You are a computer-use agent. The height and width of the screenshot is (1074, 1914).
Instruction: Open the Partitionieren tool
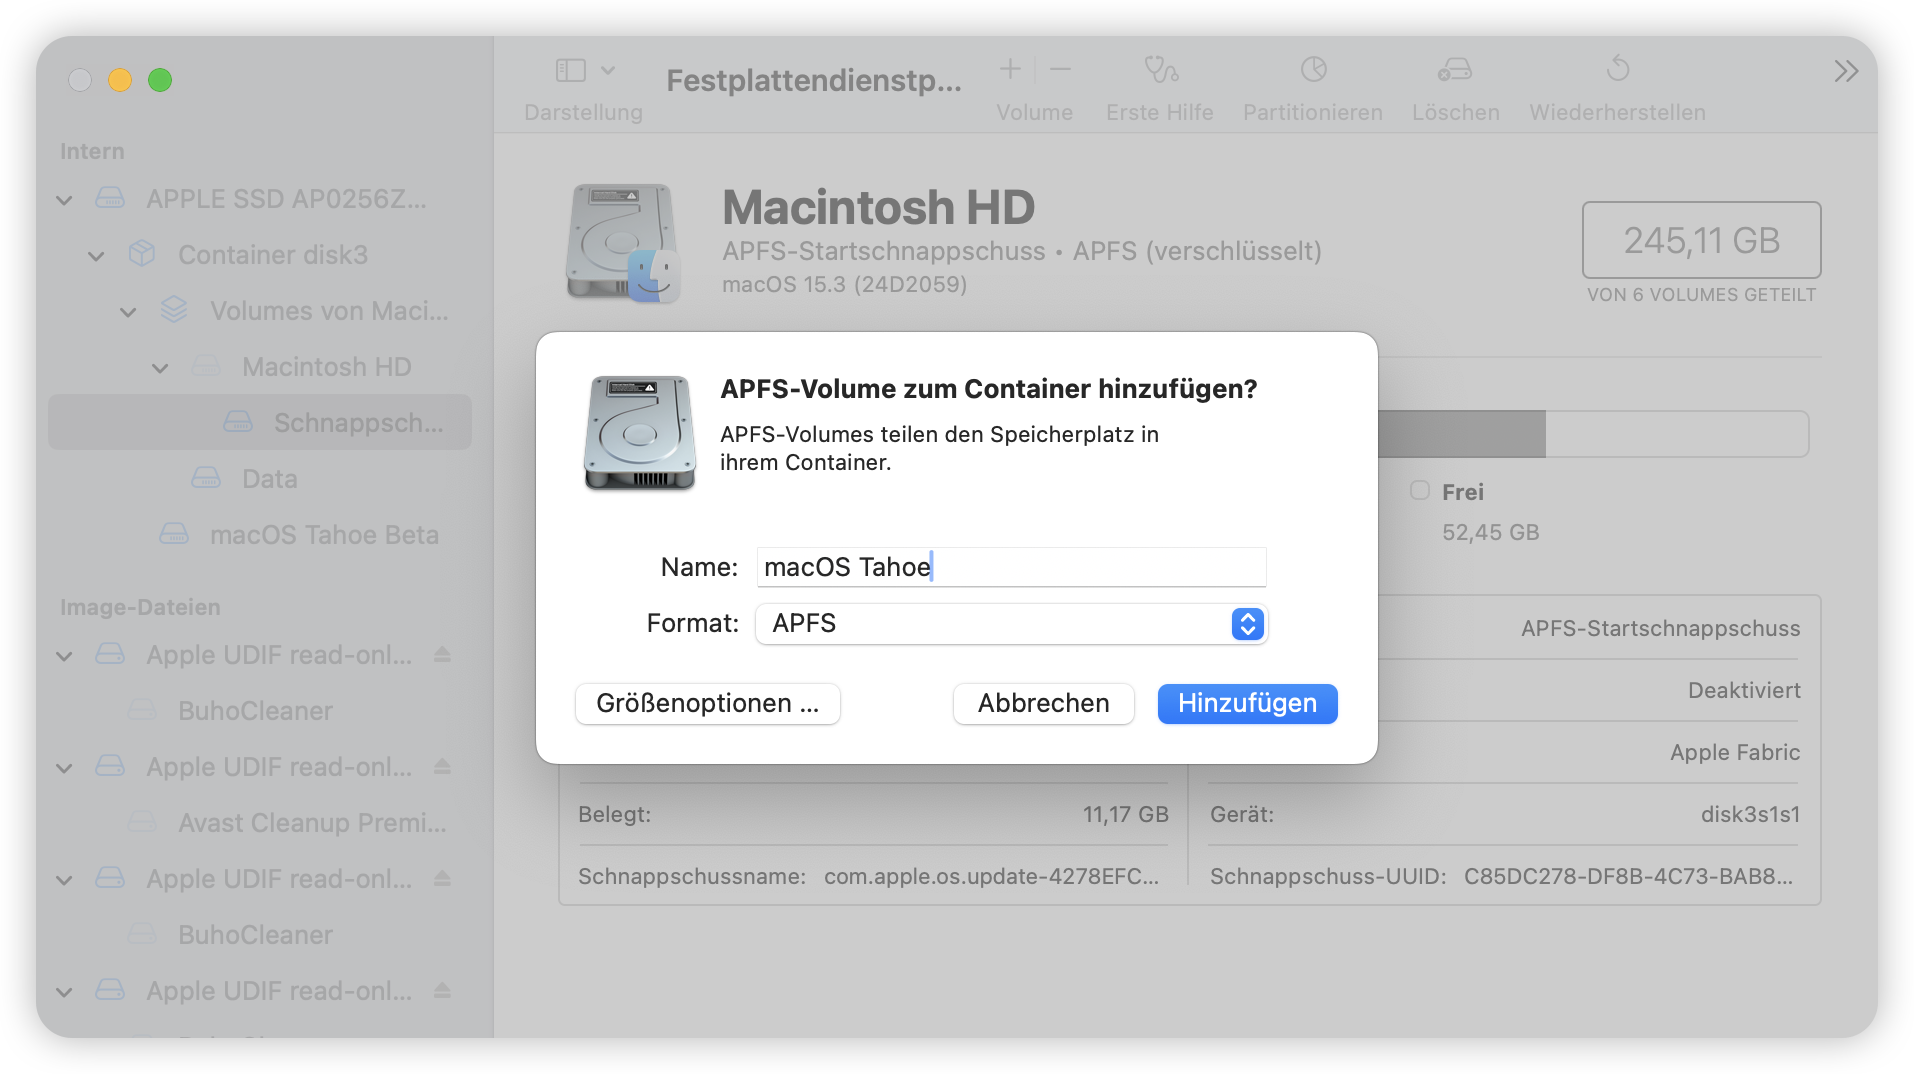click(1313, 69)
